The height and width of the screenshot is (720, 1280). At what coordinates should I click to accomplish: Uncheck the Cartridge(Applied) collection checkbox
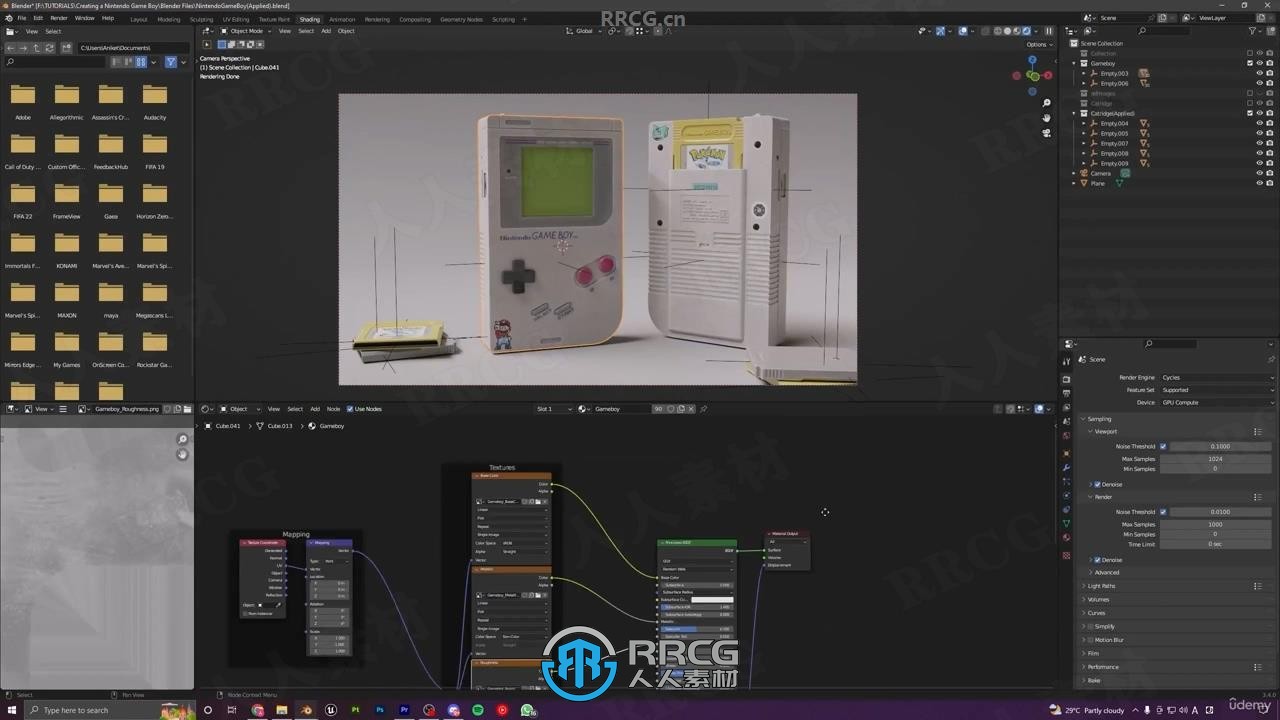[1250, 113]
